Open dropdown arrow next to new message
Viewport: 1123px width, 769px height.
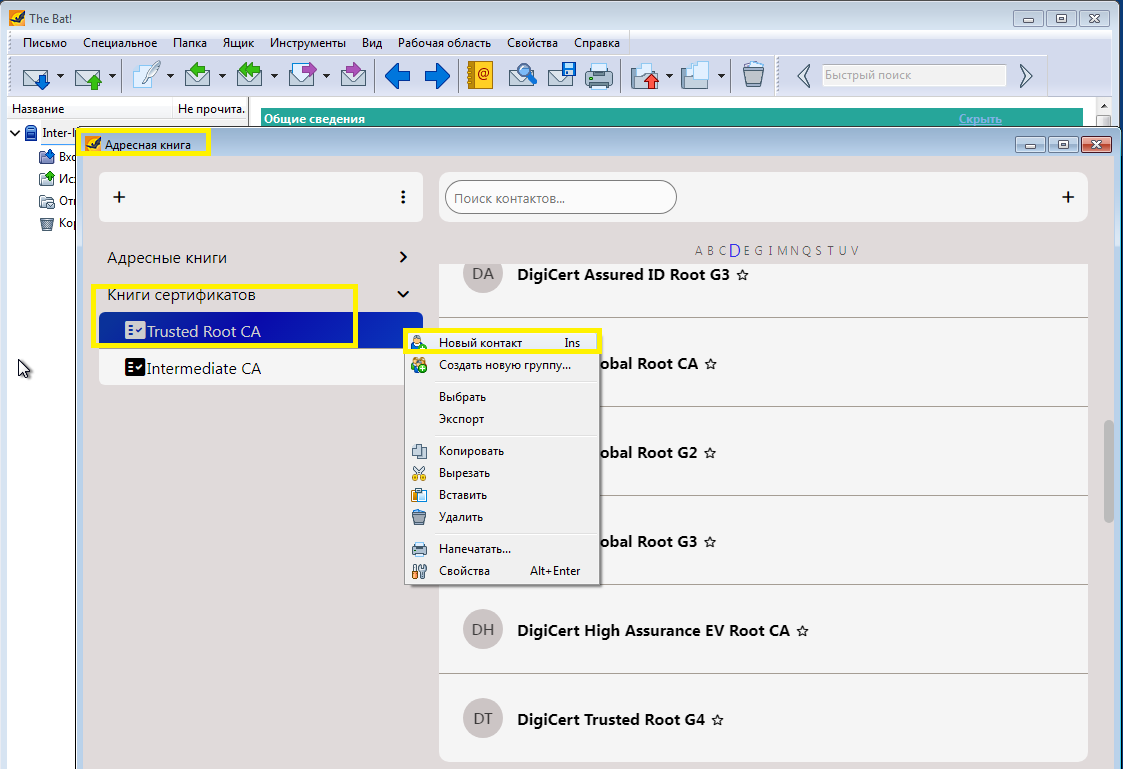[x=170, y=76]
